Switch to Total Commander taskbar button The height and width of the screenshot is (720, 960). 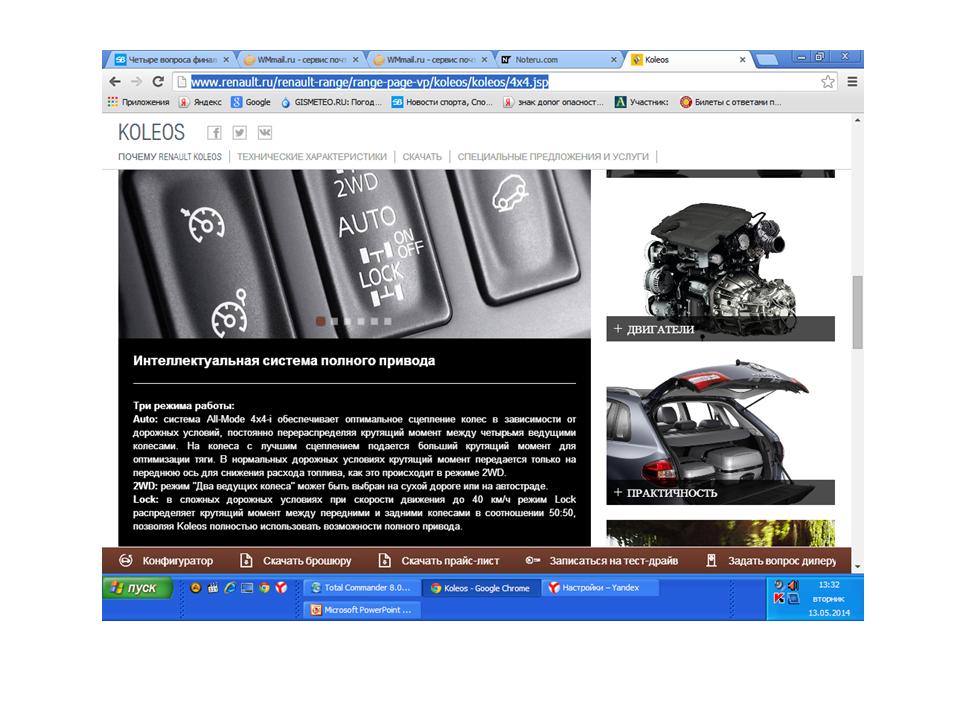tap(362, 588)
